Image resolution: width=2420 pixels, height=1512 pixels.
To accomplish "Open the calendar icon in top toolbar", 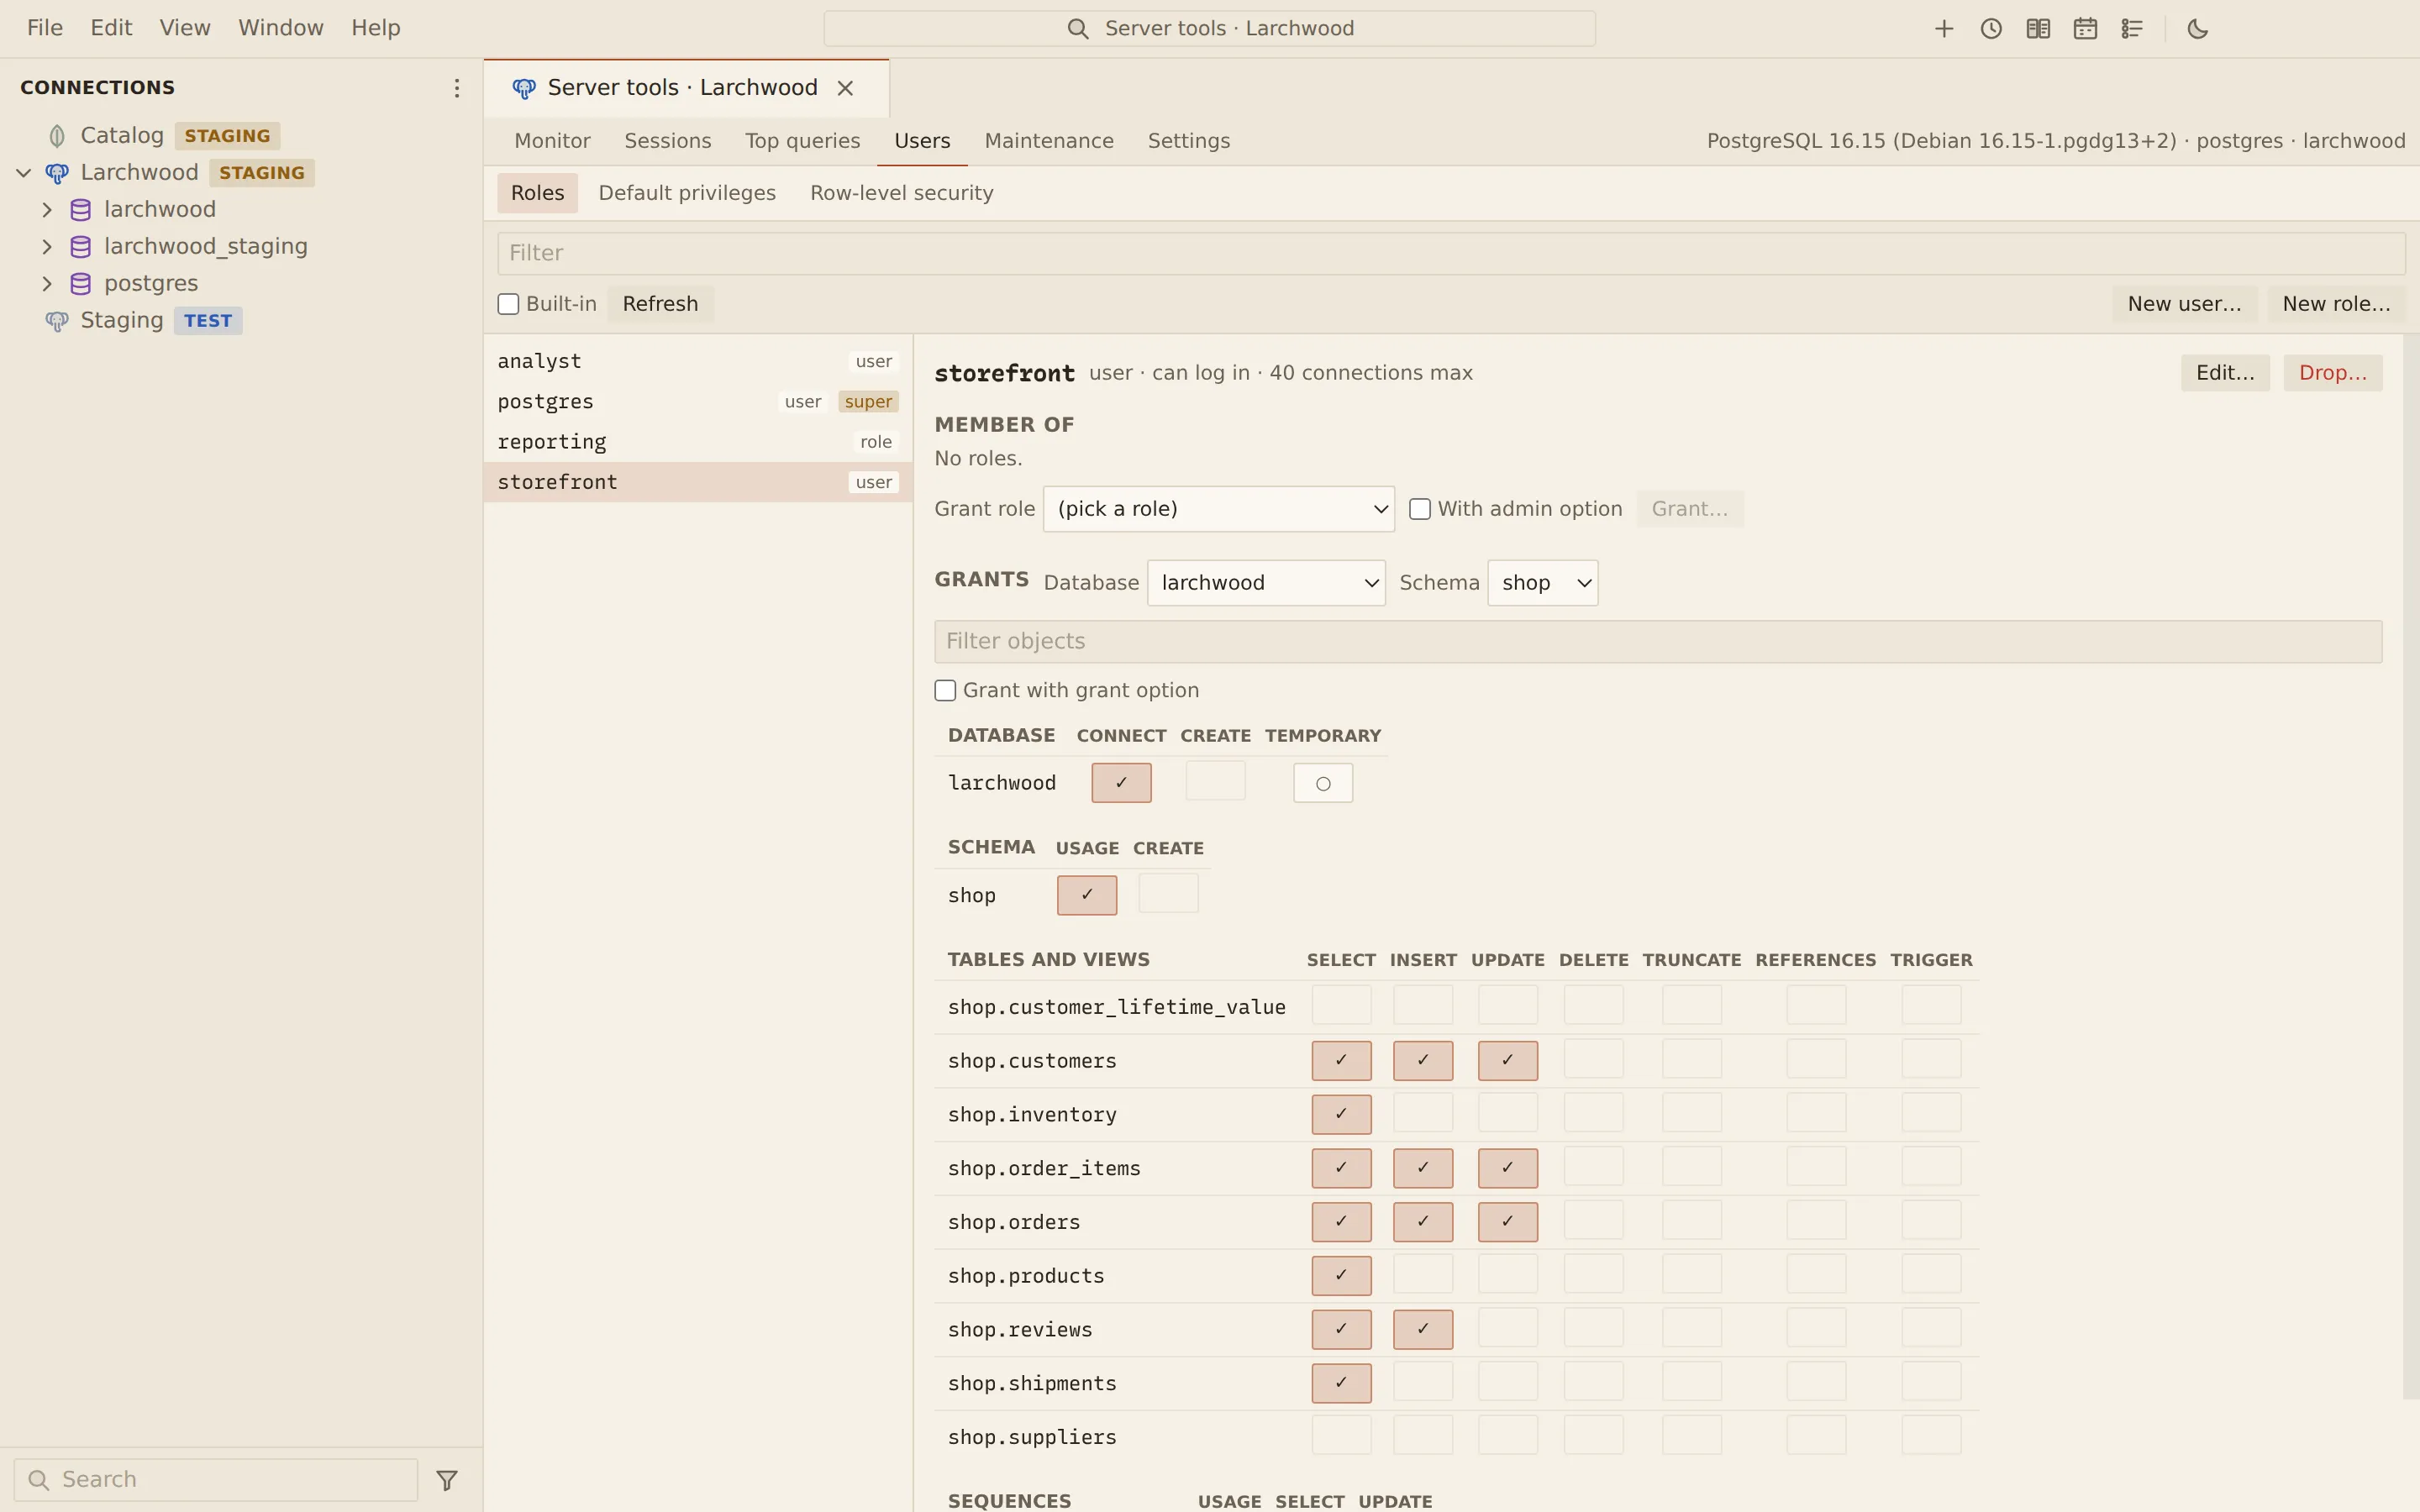I will pos(2084,29).
